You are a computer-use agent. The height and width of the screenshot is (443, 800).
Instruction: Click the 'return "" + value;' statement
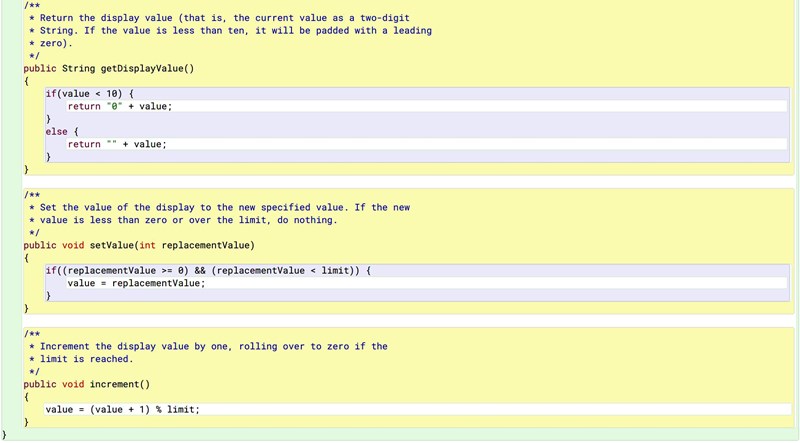(117, 144)
